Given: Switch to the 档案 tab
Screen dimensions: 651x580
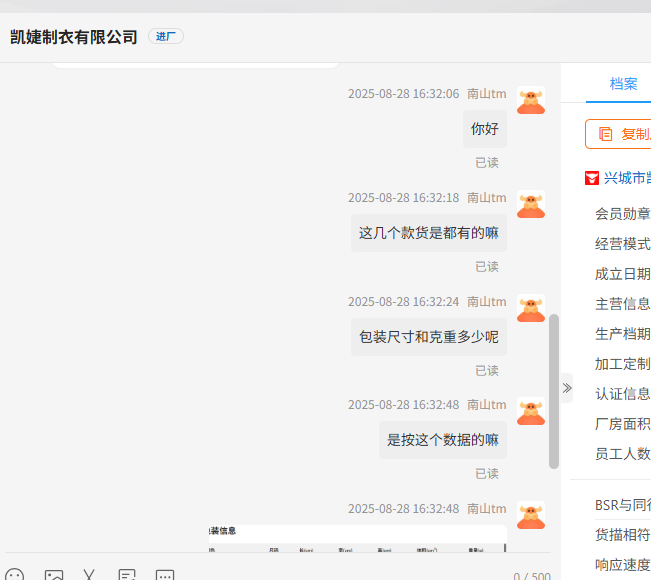Looking at the screenshot, I should [x=623, y=84].
